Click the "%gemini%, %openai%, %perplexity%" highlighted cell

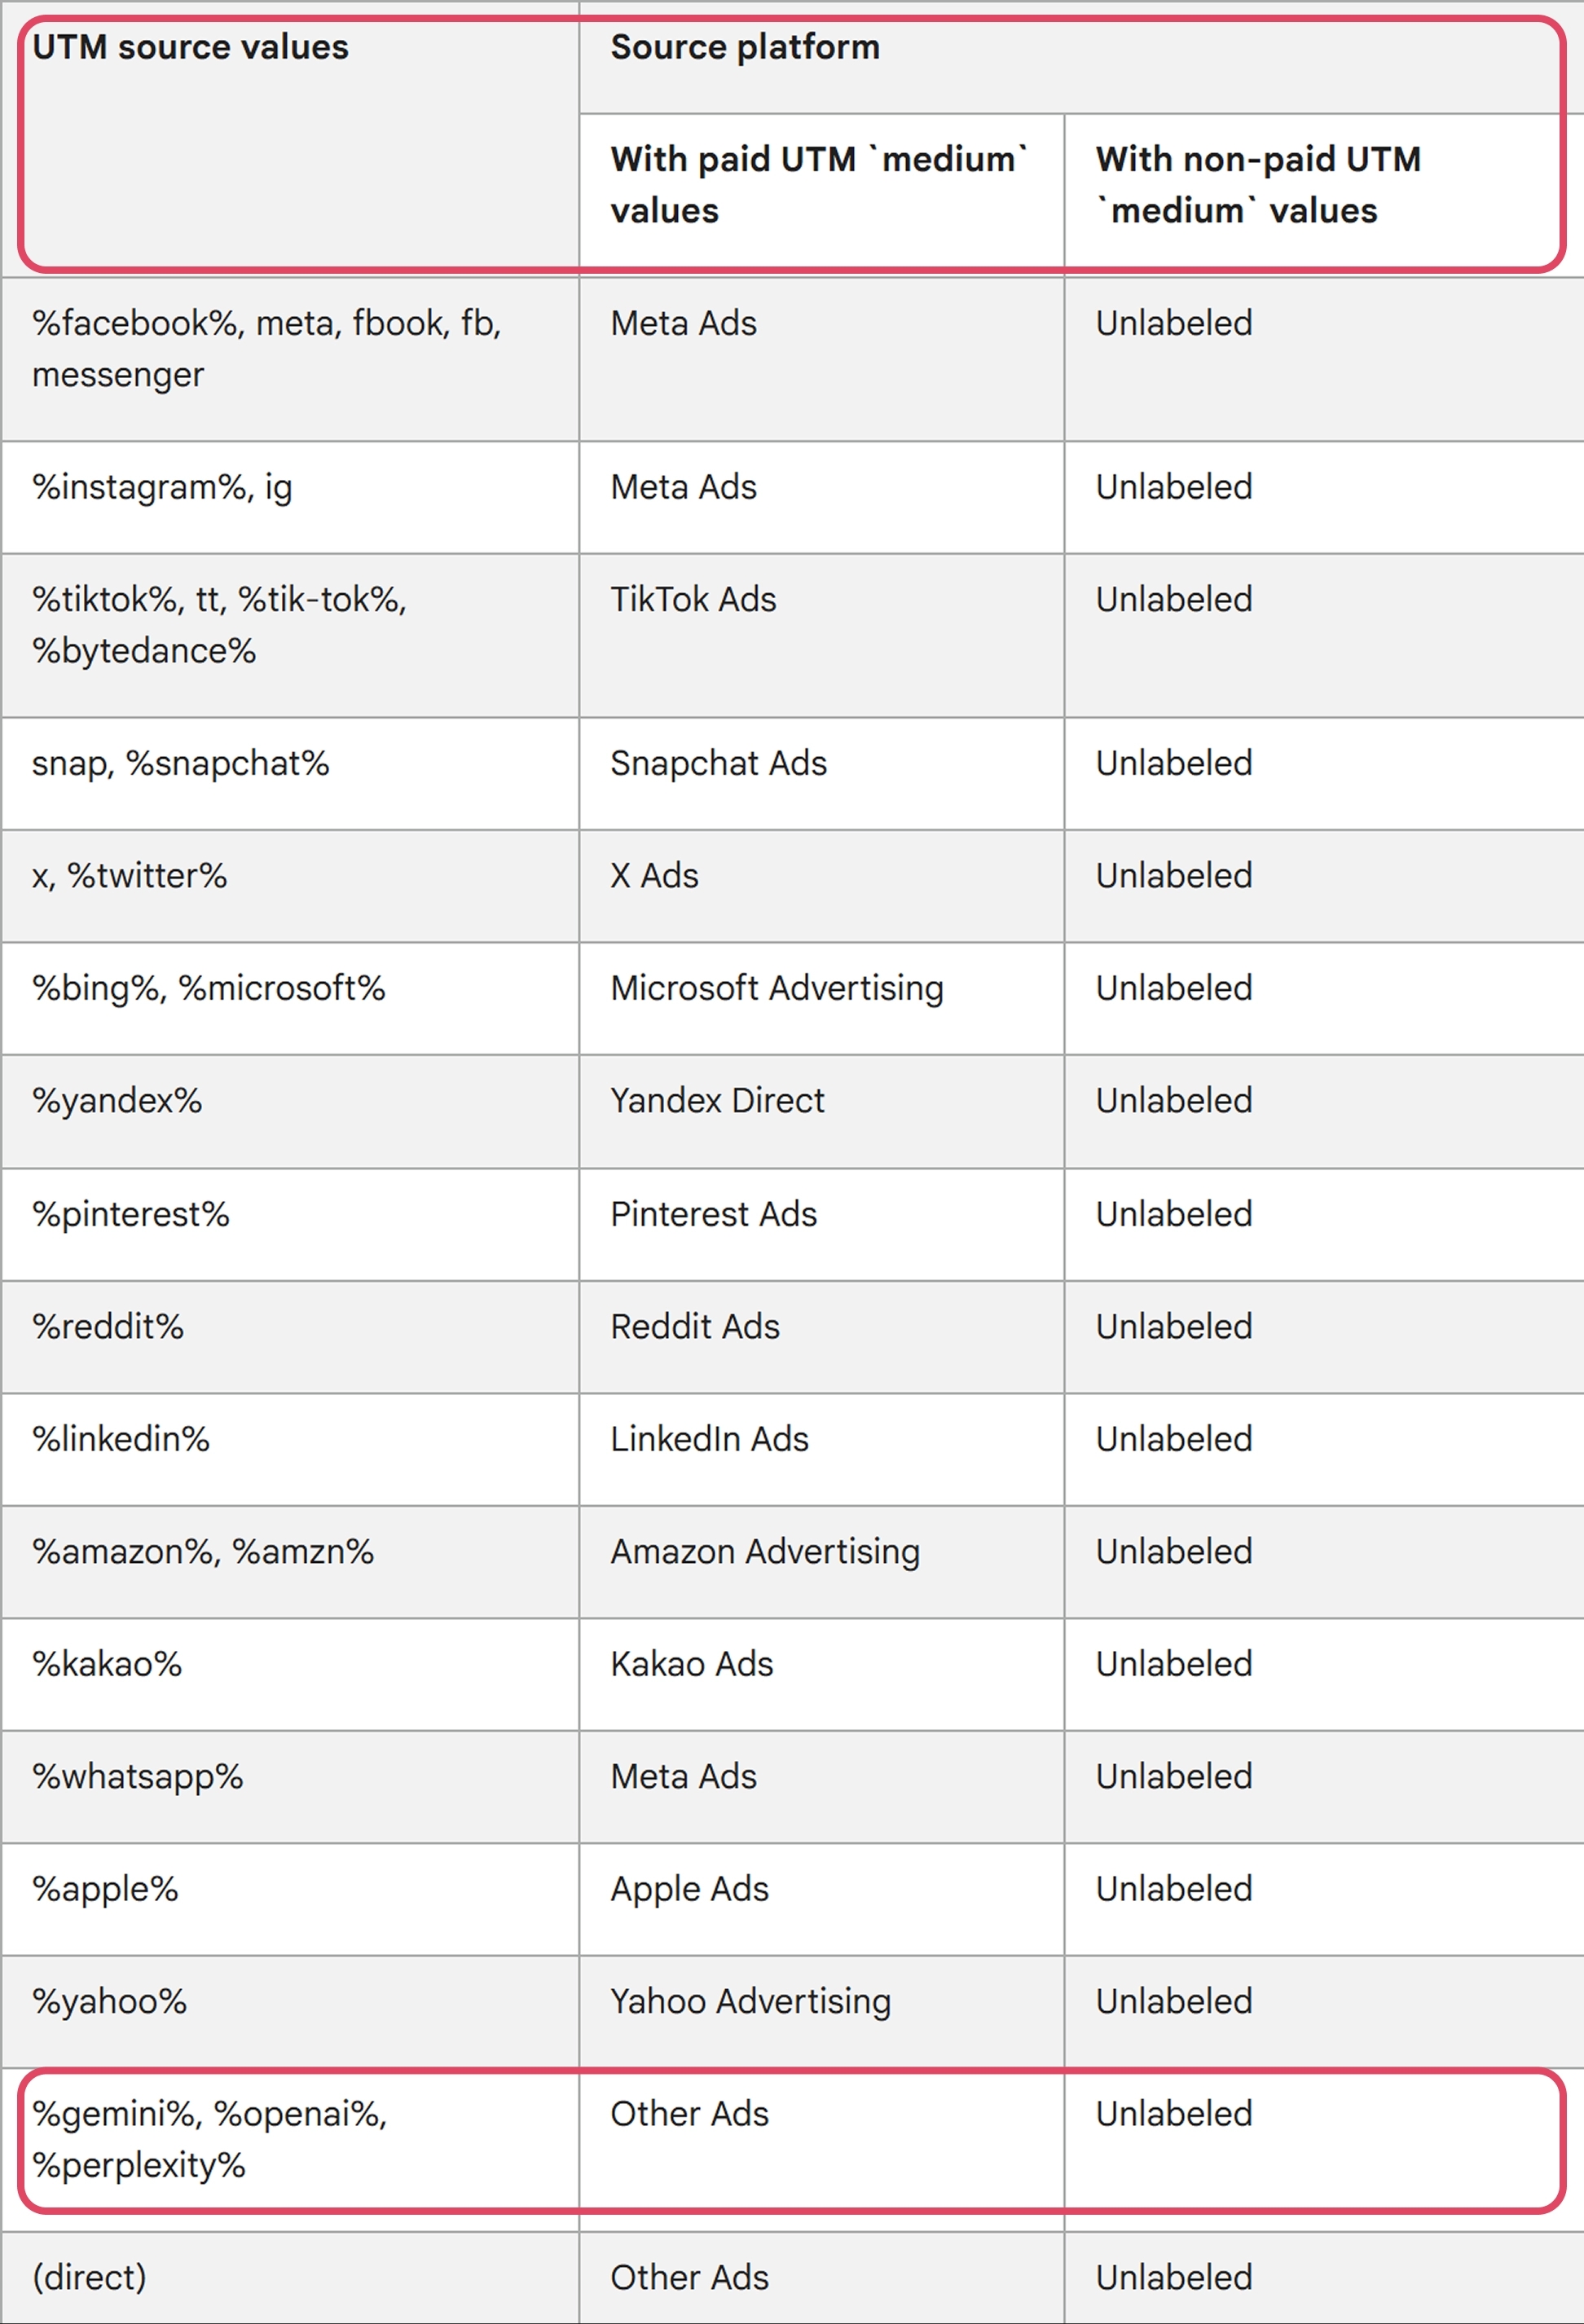(290, 2149)
